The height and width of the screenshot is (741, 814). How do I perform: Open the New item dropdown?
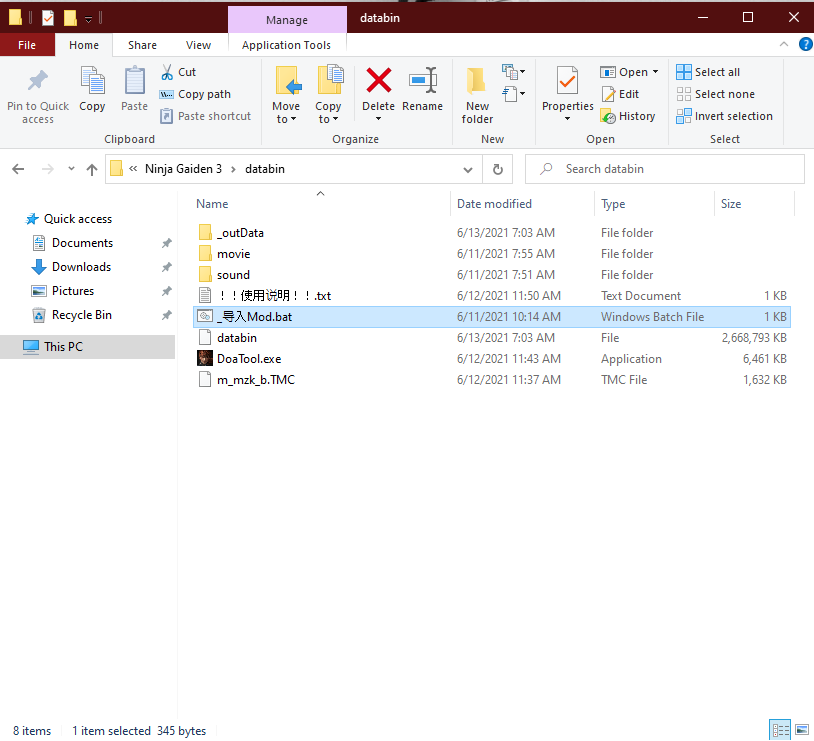click(x=513, y=72)
